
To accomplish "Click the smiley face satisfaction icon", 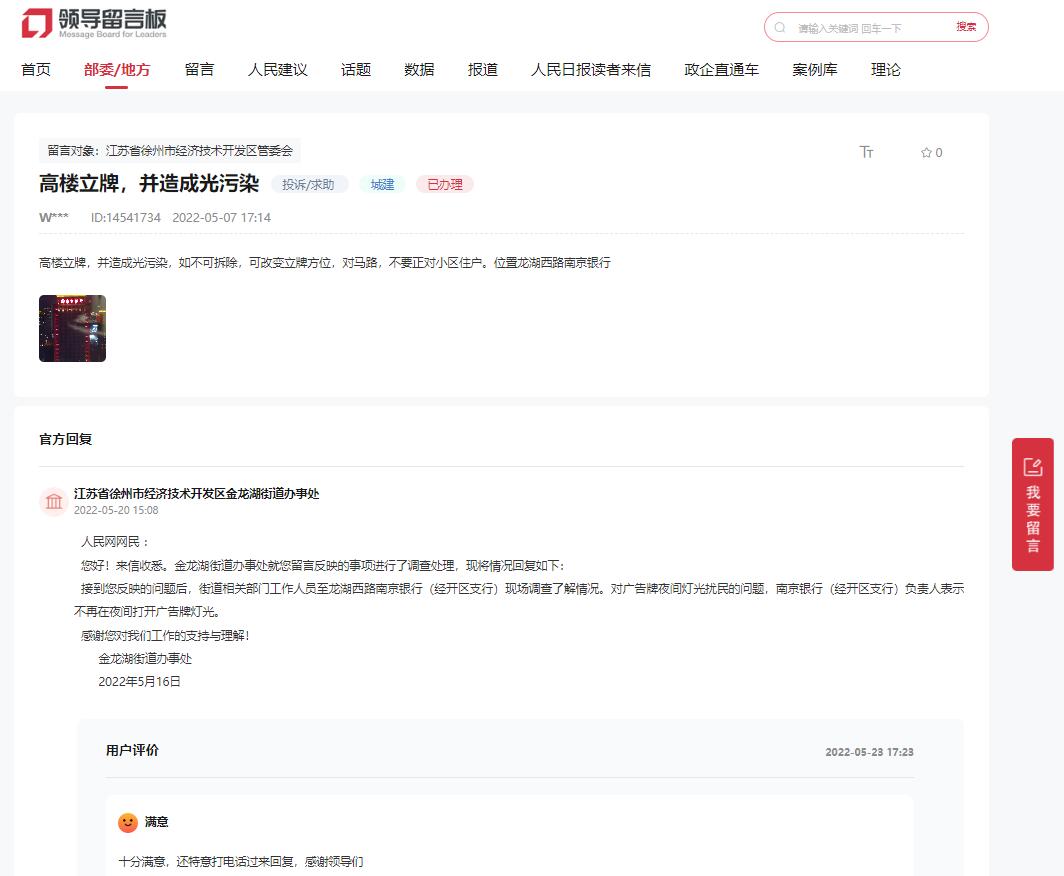I will click(128, 822).
